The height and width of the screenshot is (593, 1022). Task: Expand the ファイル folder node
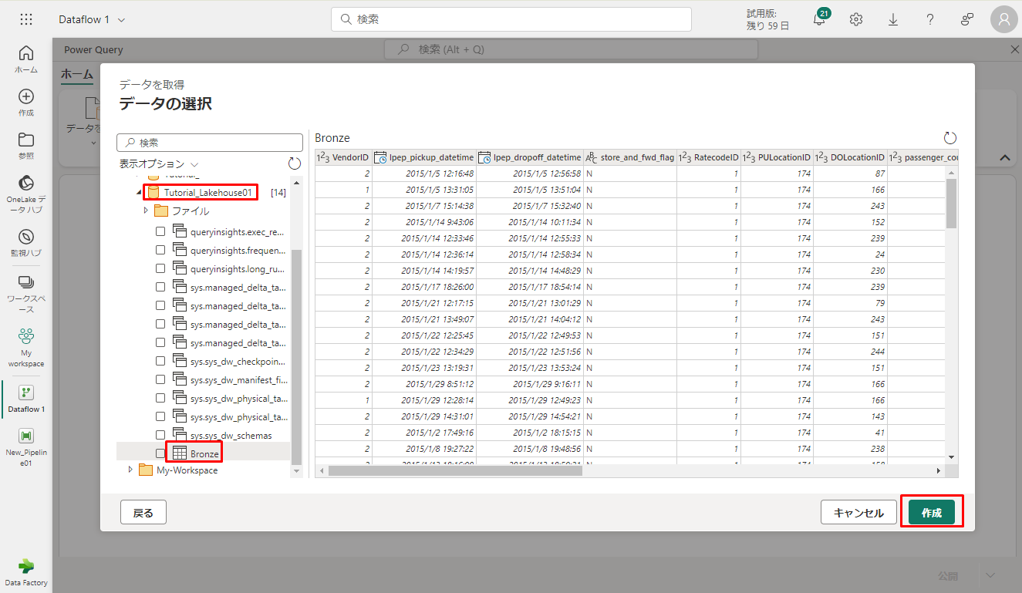[x=145, y=211]
